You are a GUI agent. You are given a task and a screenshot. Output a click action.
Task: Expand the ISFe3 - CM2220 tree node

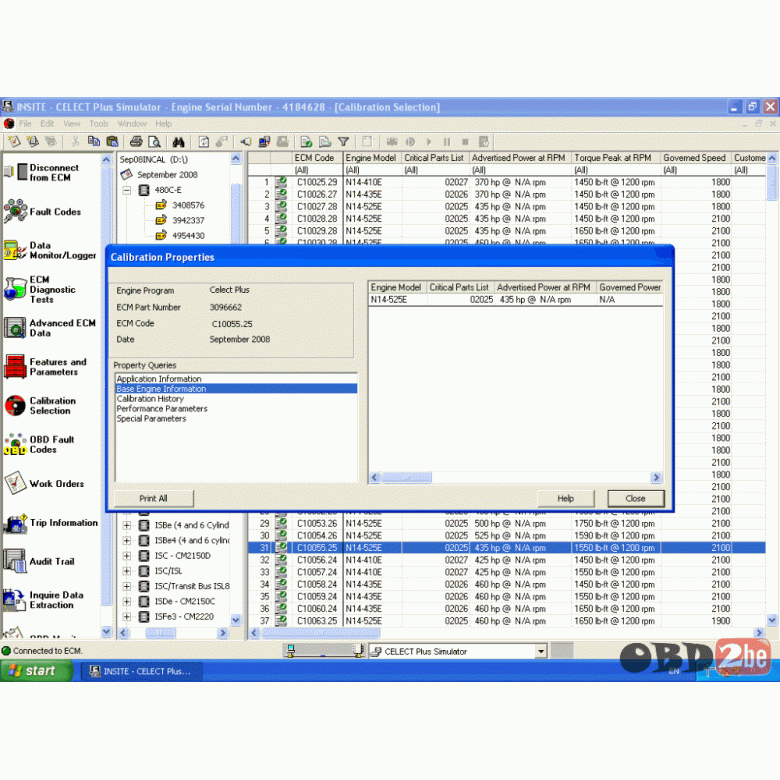(x=127, y=616)
